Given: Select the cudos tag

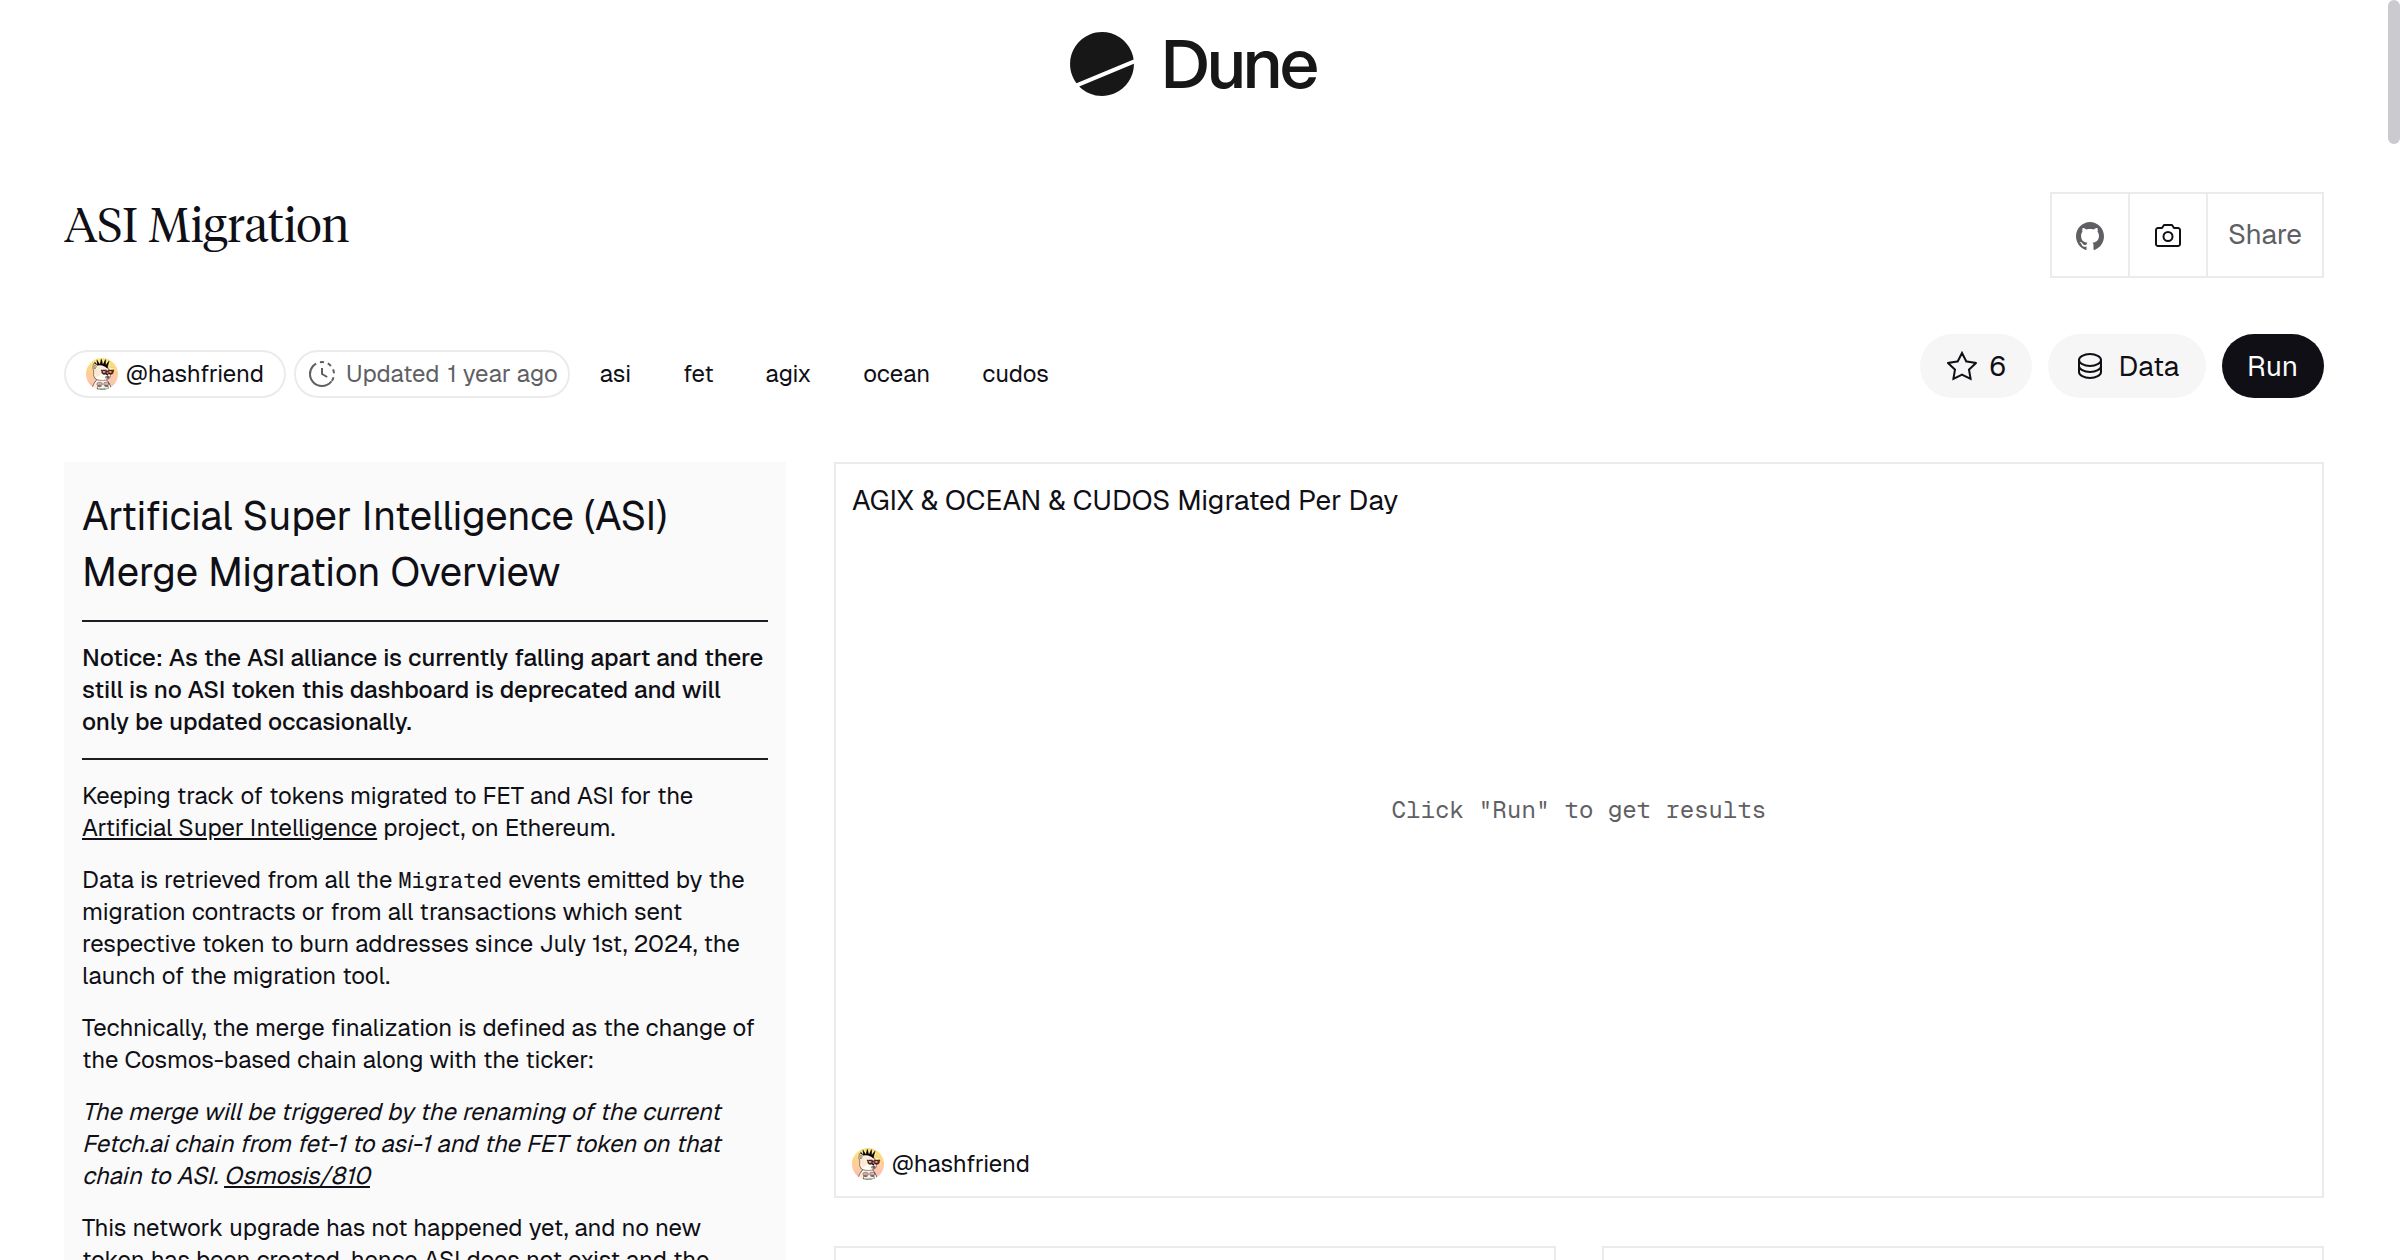Looking at the screenshot, I should [x=1015, y=374].
